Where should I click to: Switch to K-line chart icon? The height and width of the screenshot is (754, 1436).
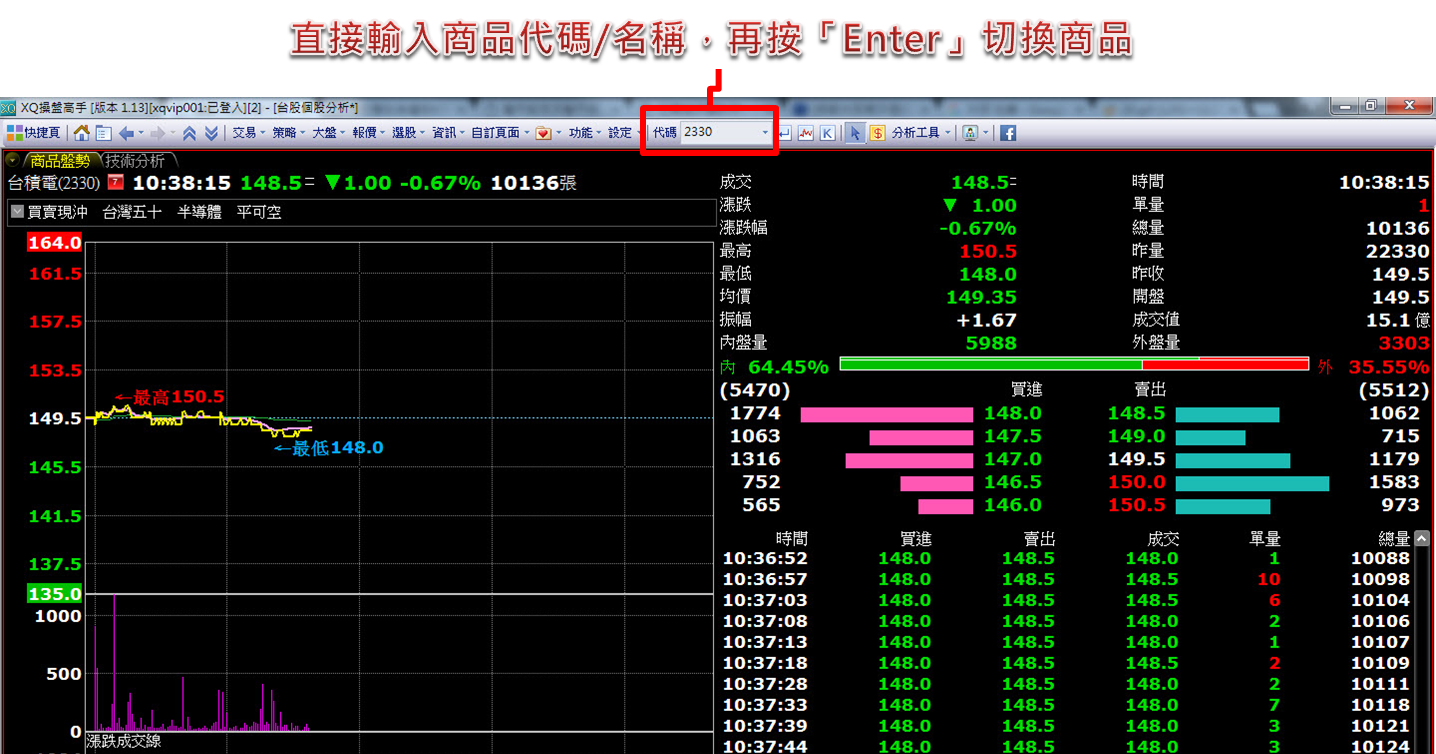point(827,132)
